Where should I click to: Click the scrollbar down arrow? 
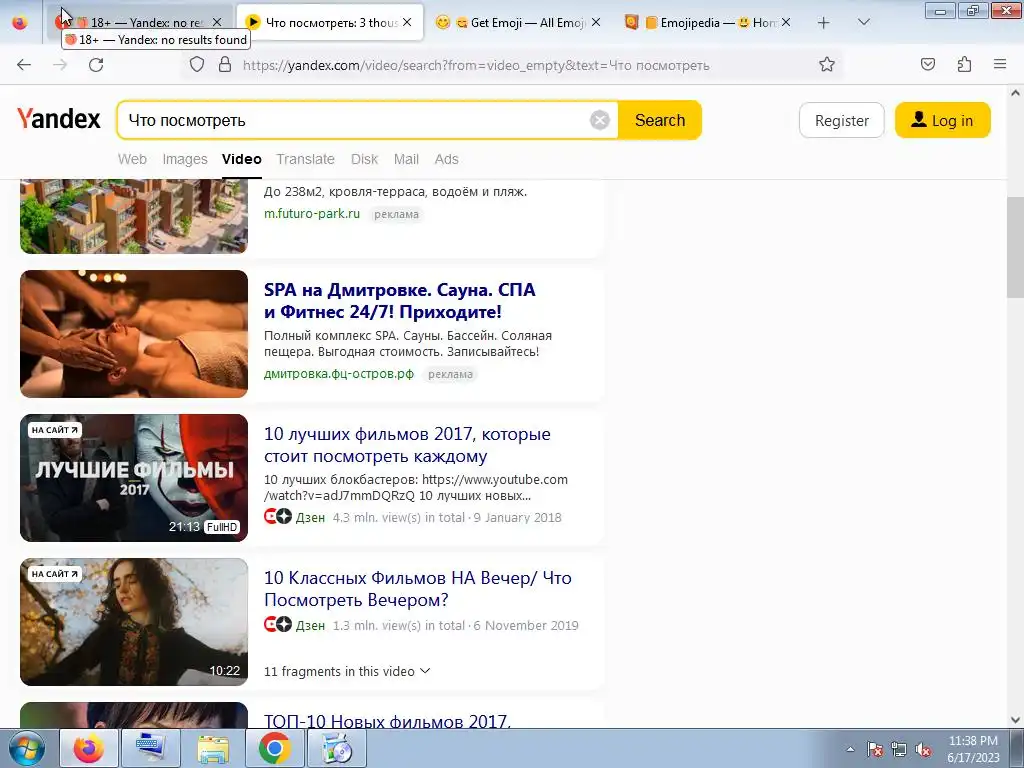click(x=1015, y=720)
